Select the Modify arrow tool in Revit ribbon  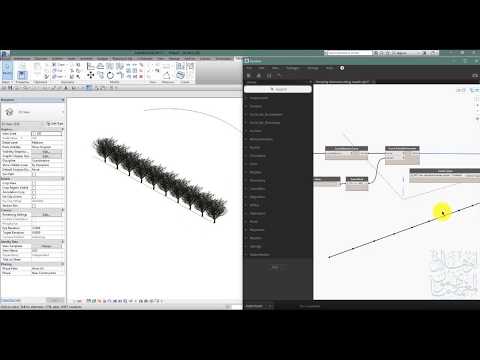pos(7,70)
